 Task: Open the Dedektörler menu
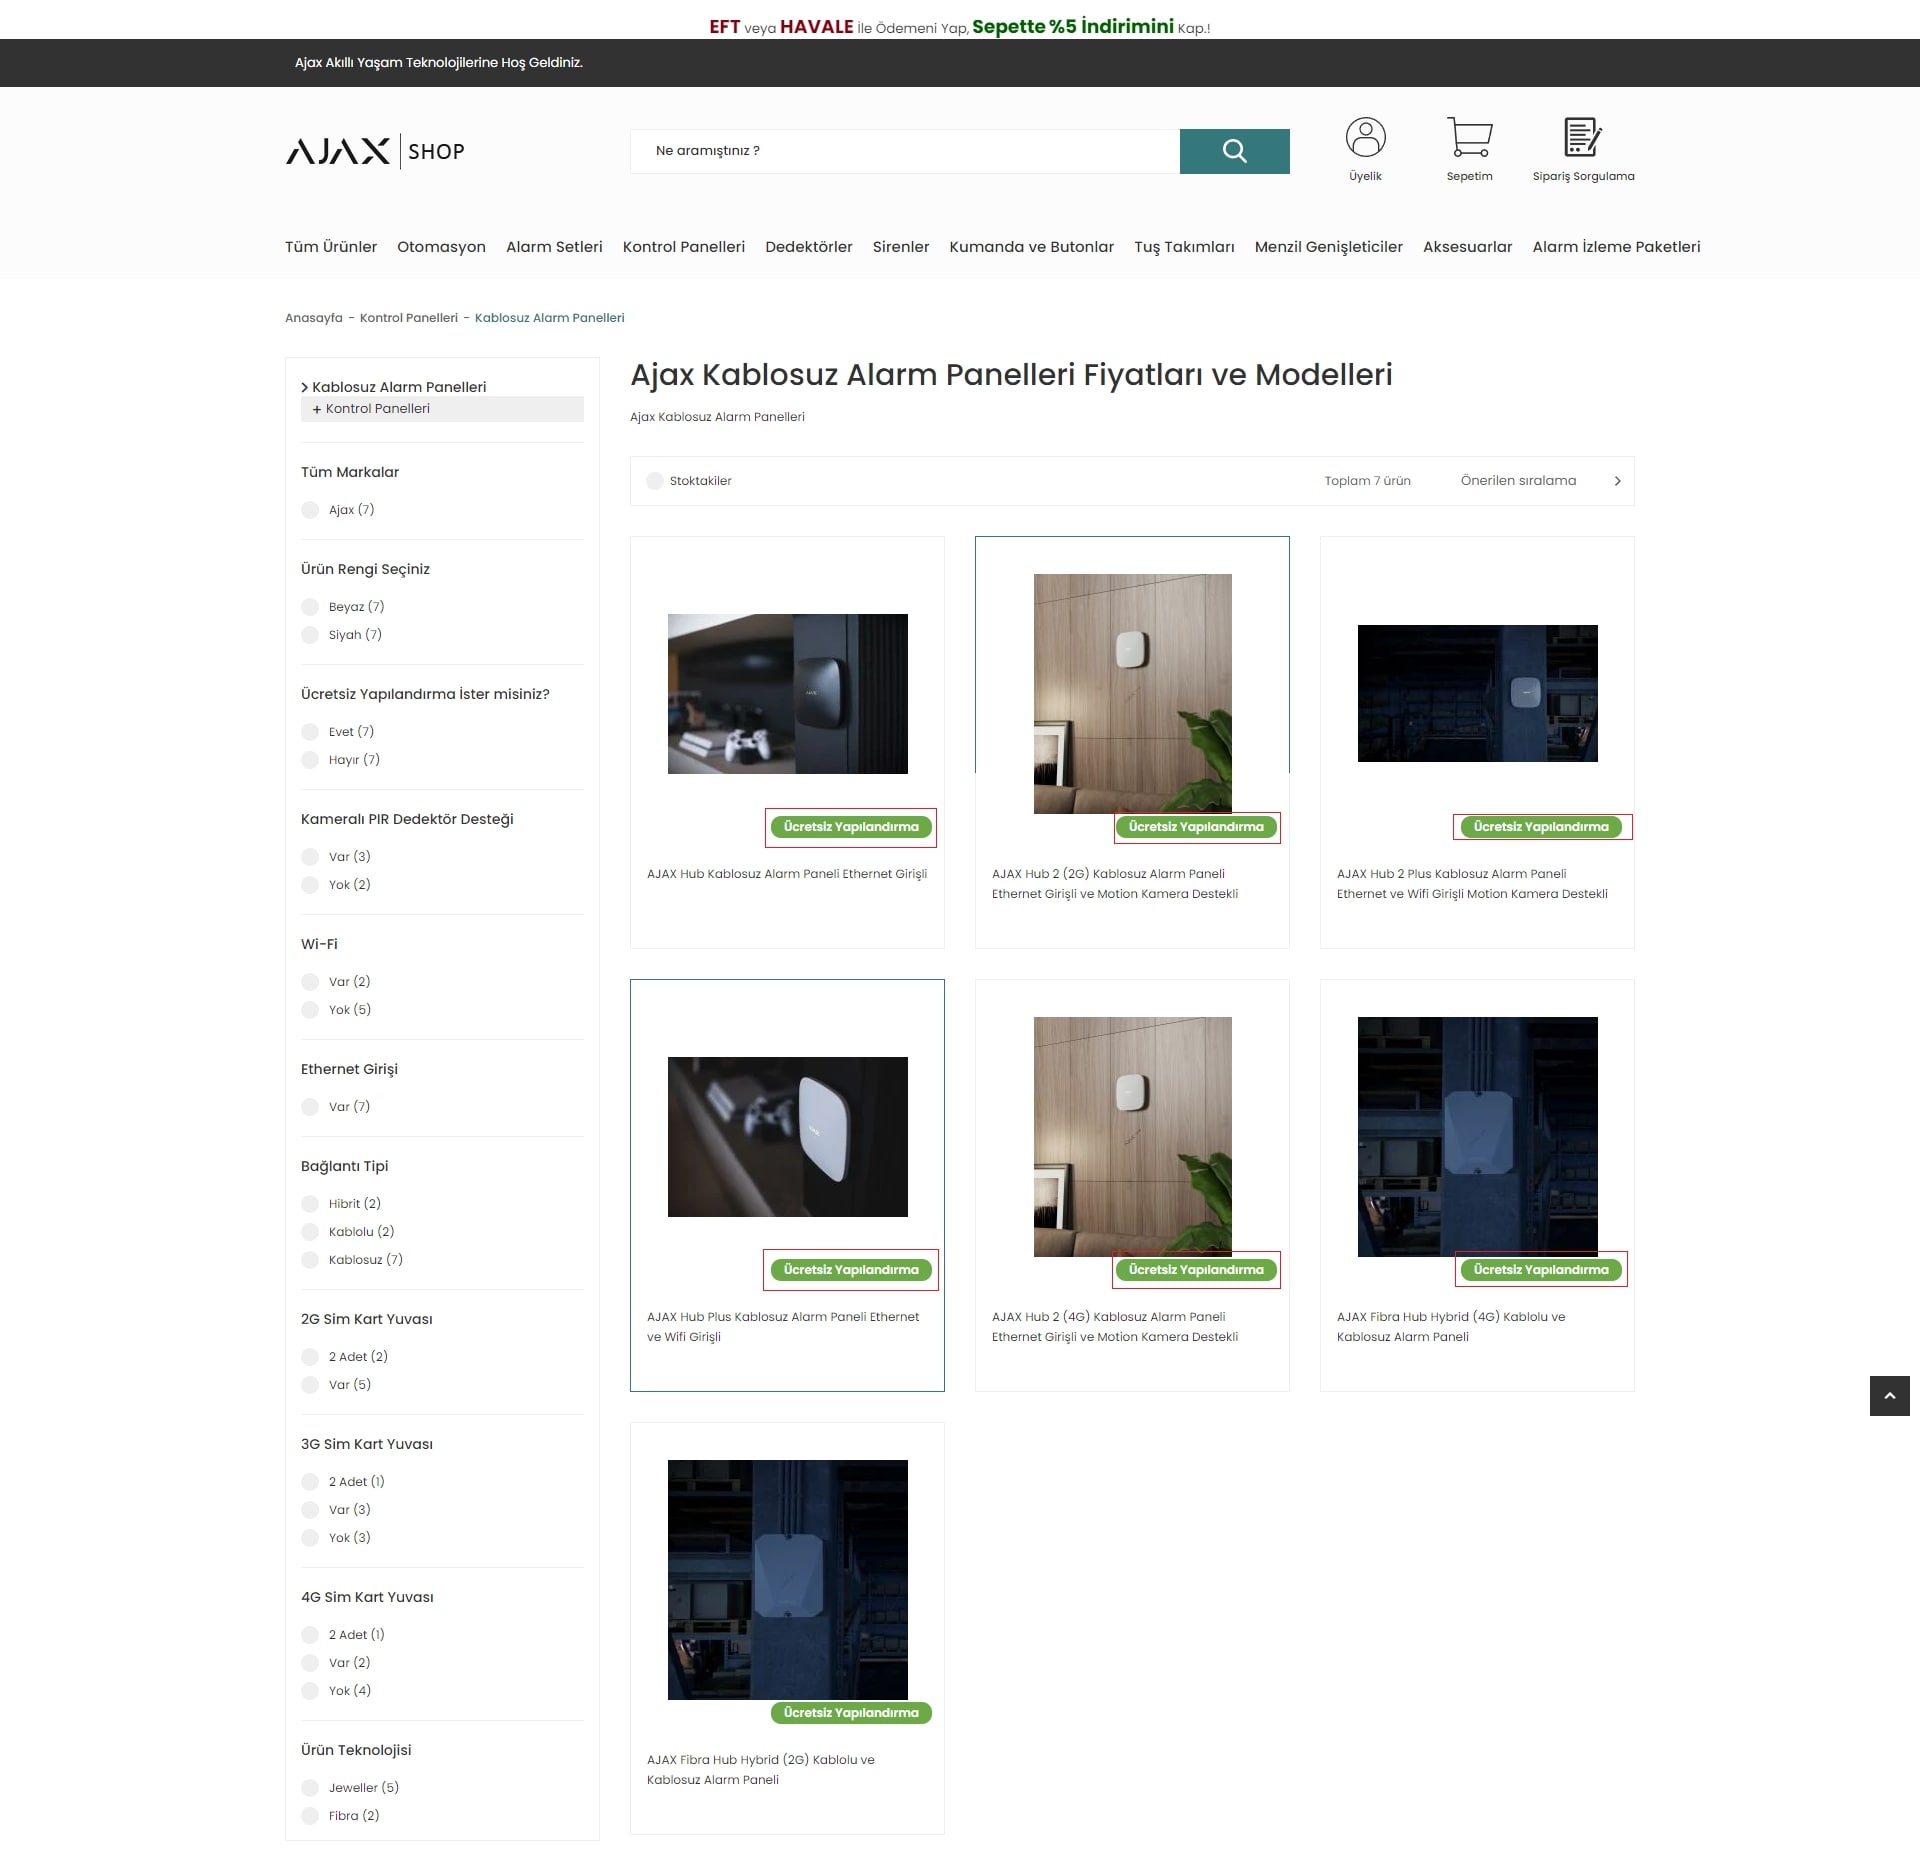pyautogui.click(x=809, y=247)
